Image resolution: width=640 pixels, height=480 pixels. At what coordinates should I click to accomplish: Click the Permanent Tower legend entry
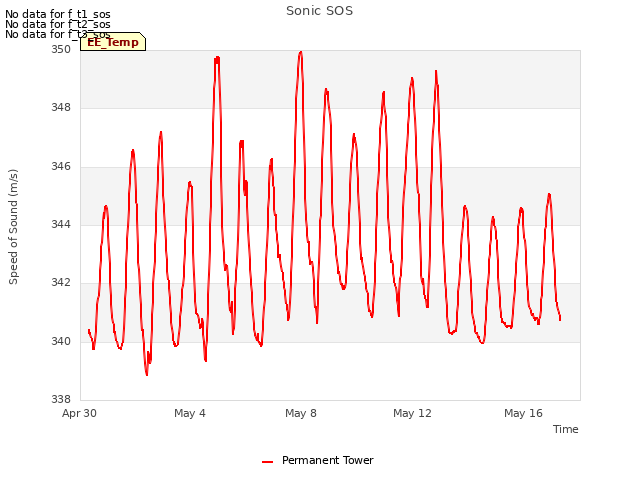[x=318, y=460]
